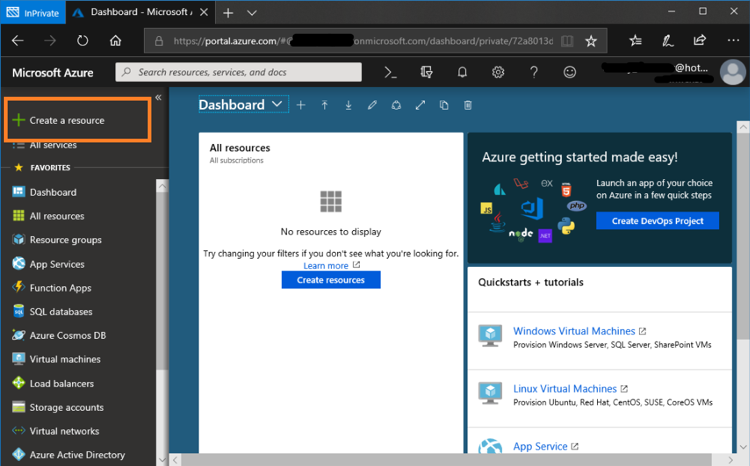The width and height of the screenshot is (750, 466).
Task: Open a new browser tab
Action: (228, 13)
